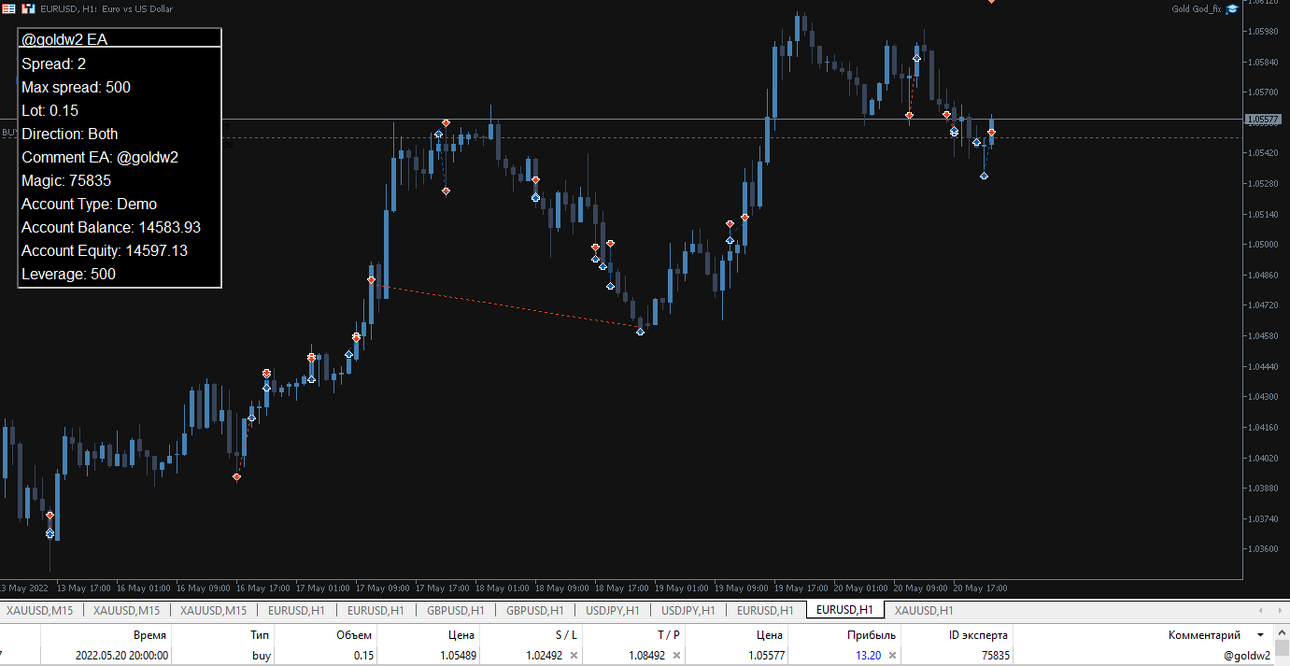1290x666 pixels.
Task: Sort trades by the Время column
Action: 149,635
